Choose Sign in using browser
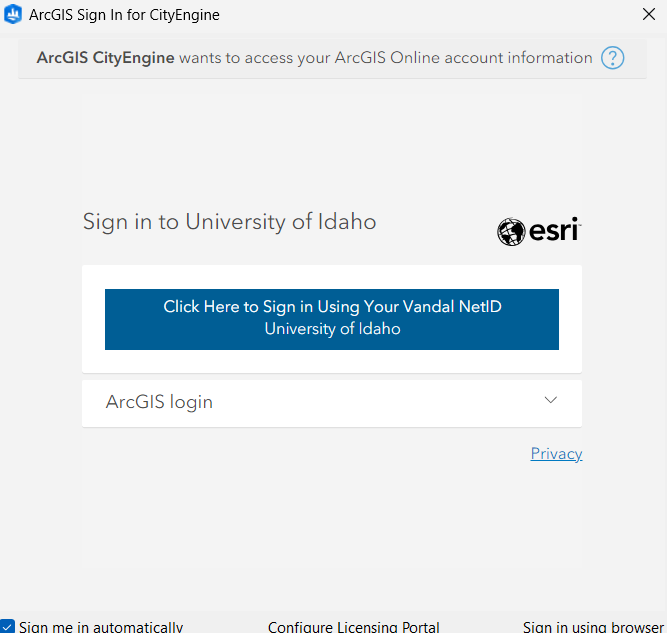The height and width of the screenshot is (633, 667). pyautogui.click(x=592, y=626)
